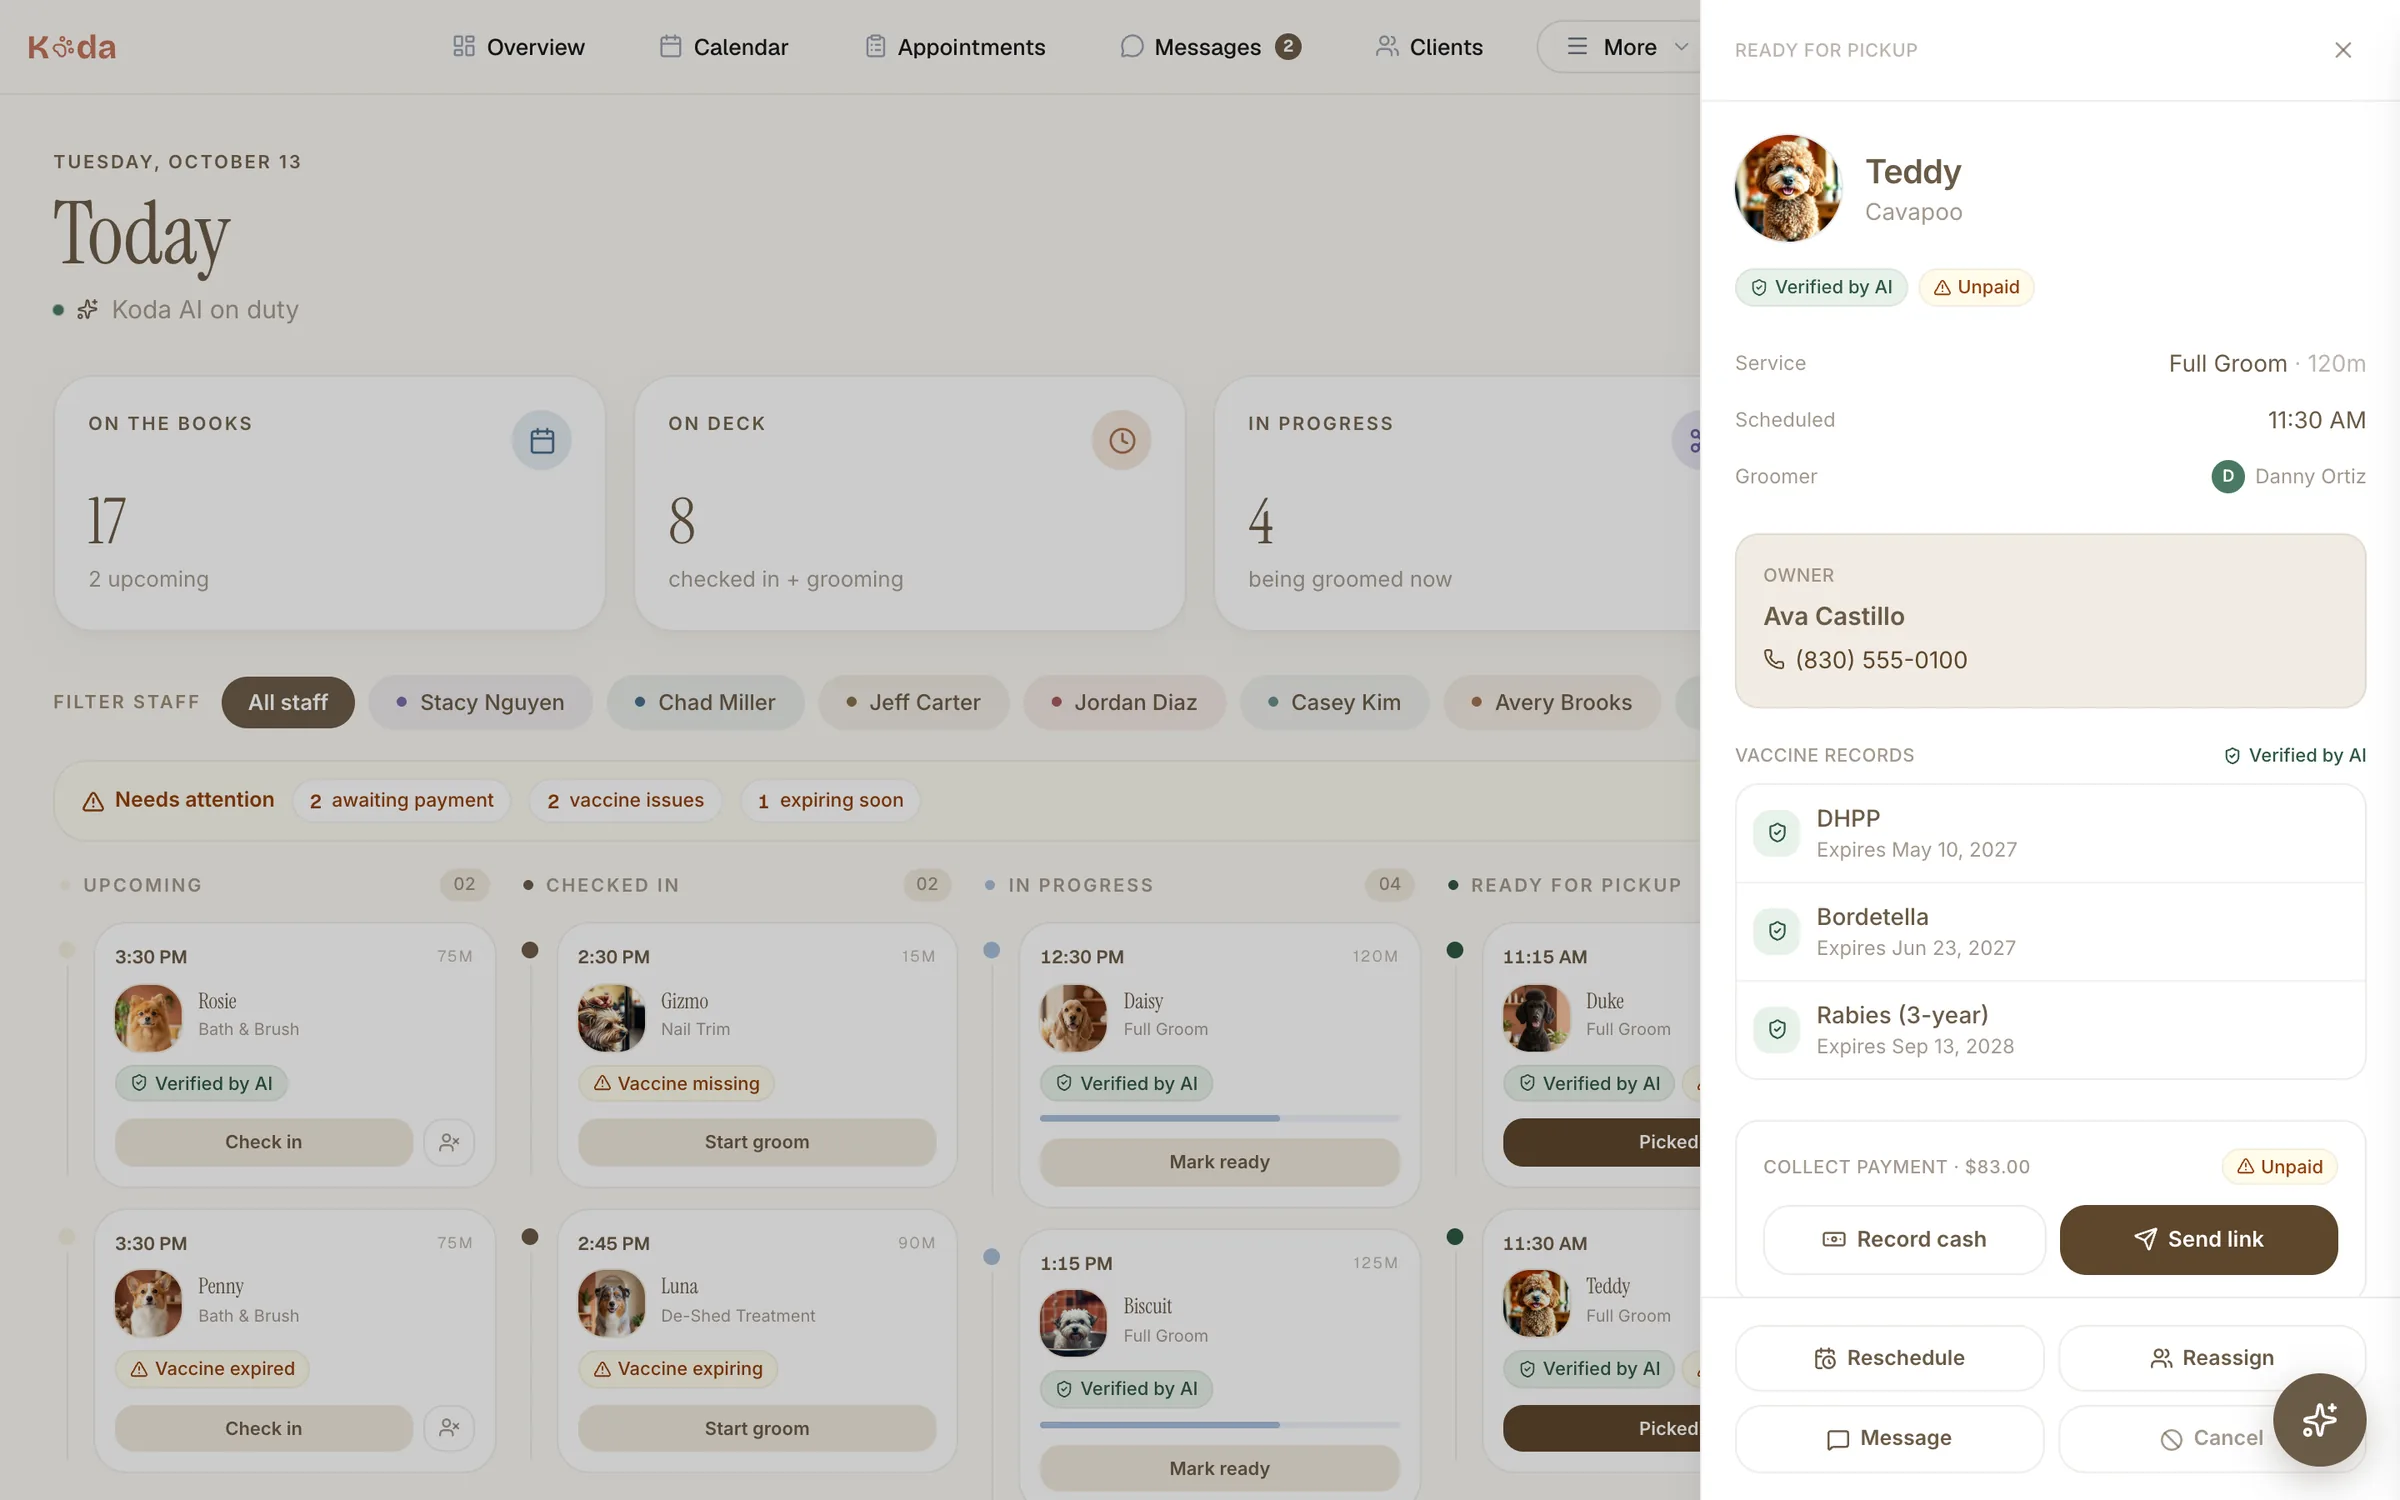This screenshot has height=1500, width=2400.
Task: Click the Unpaid badge under Teddy's name
Action: tap(1976, 287)
